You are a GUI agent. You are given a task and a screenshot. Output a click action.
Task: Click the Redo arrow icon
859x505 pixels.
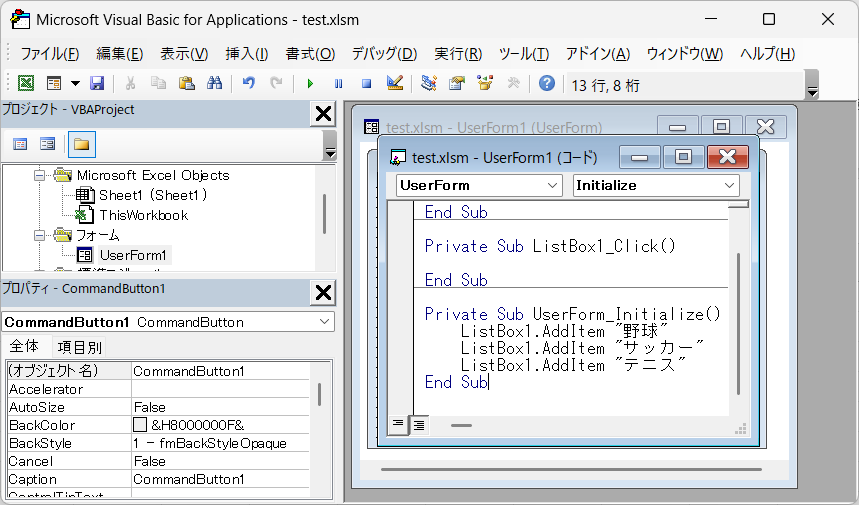277,83
